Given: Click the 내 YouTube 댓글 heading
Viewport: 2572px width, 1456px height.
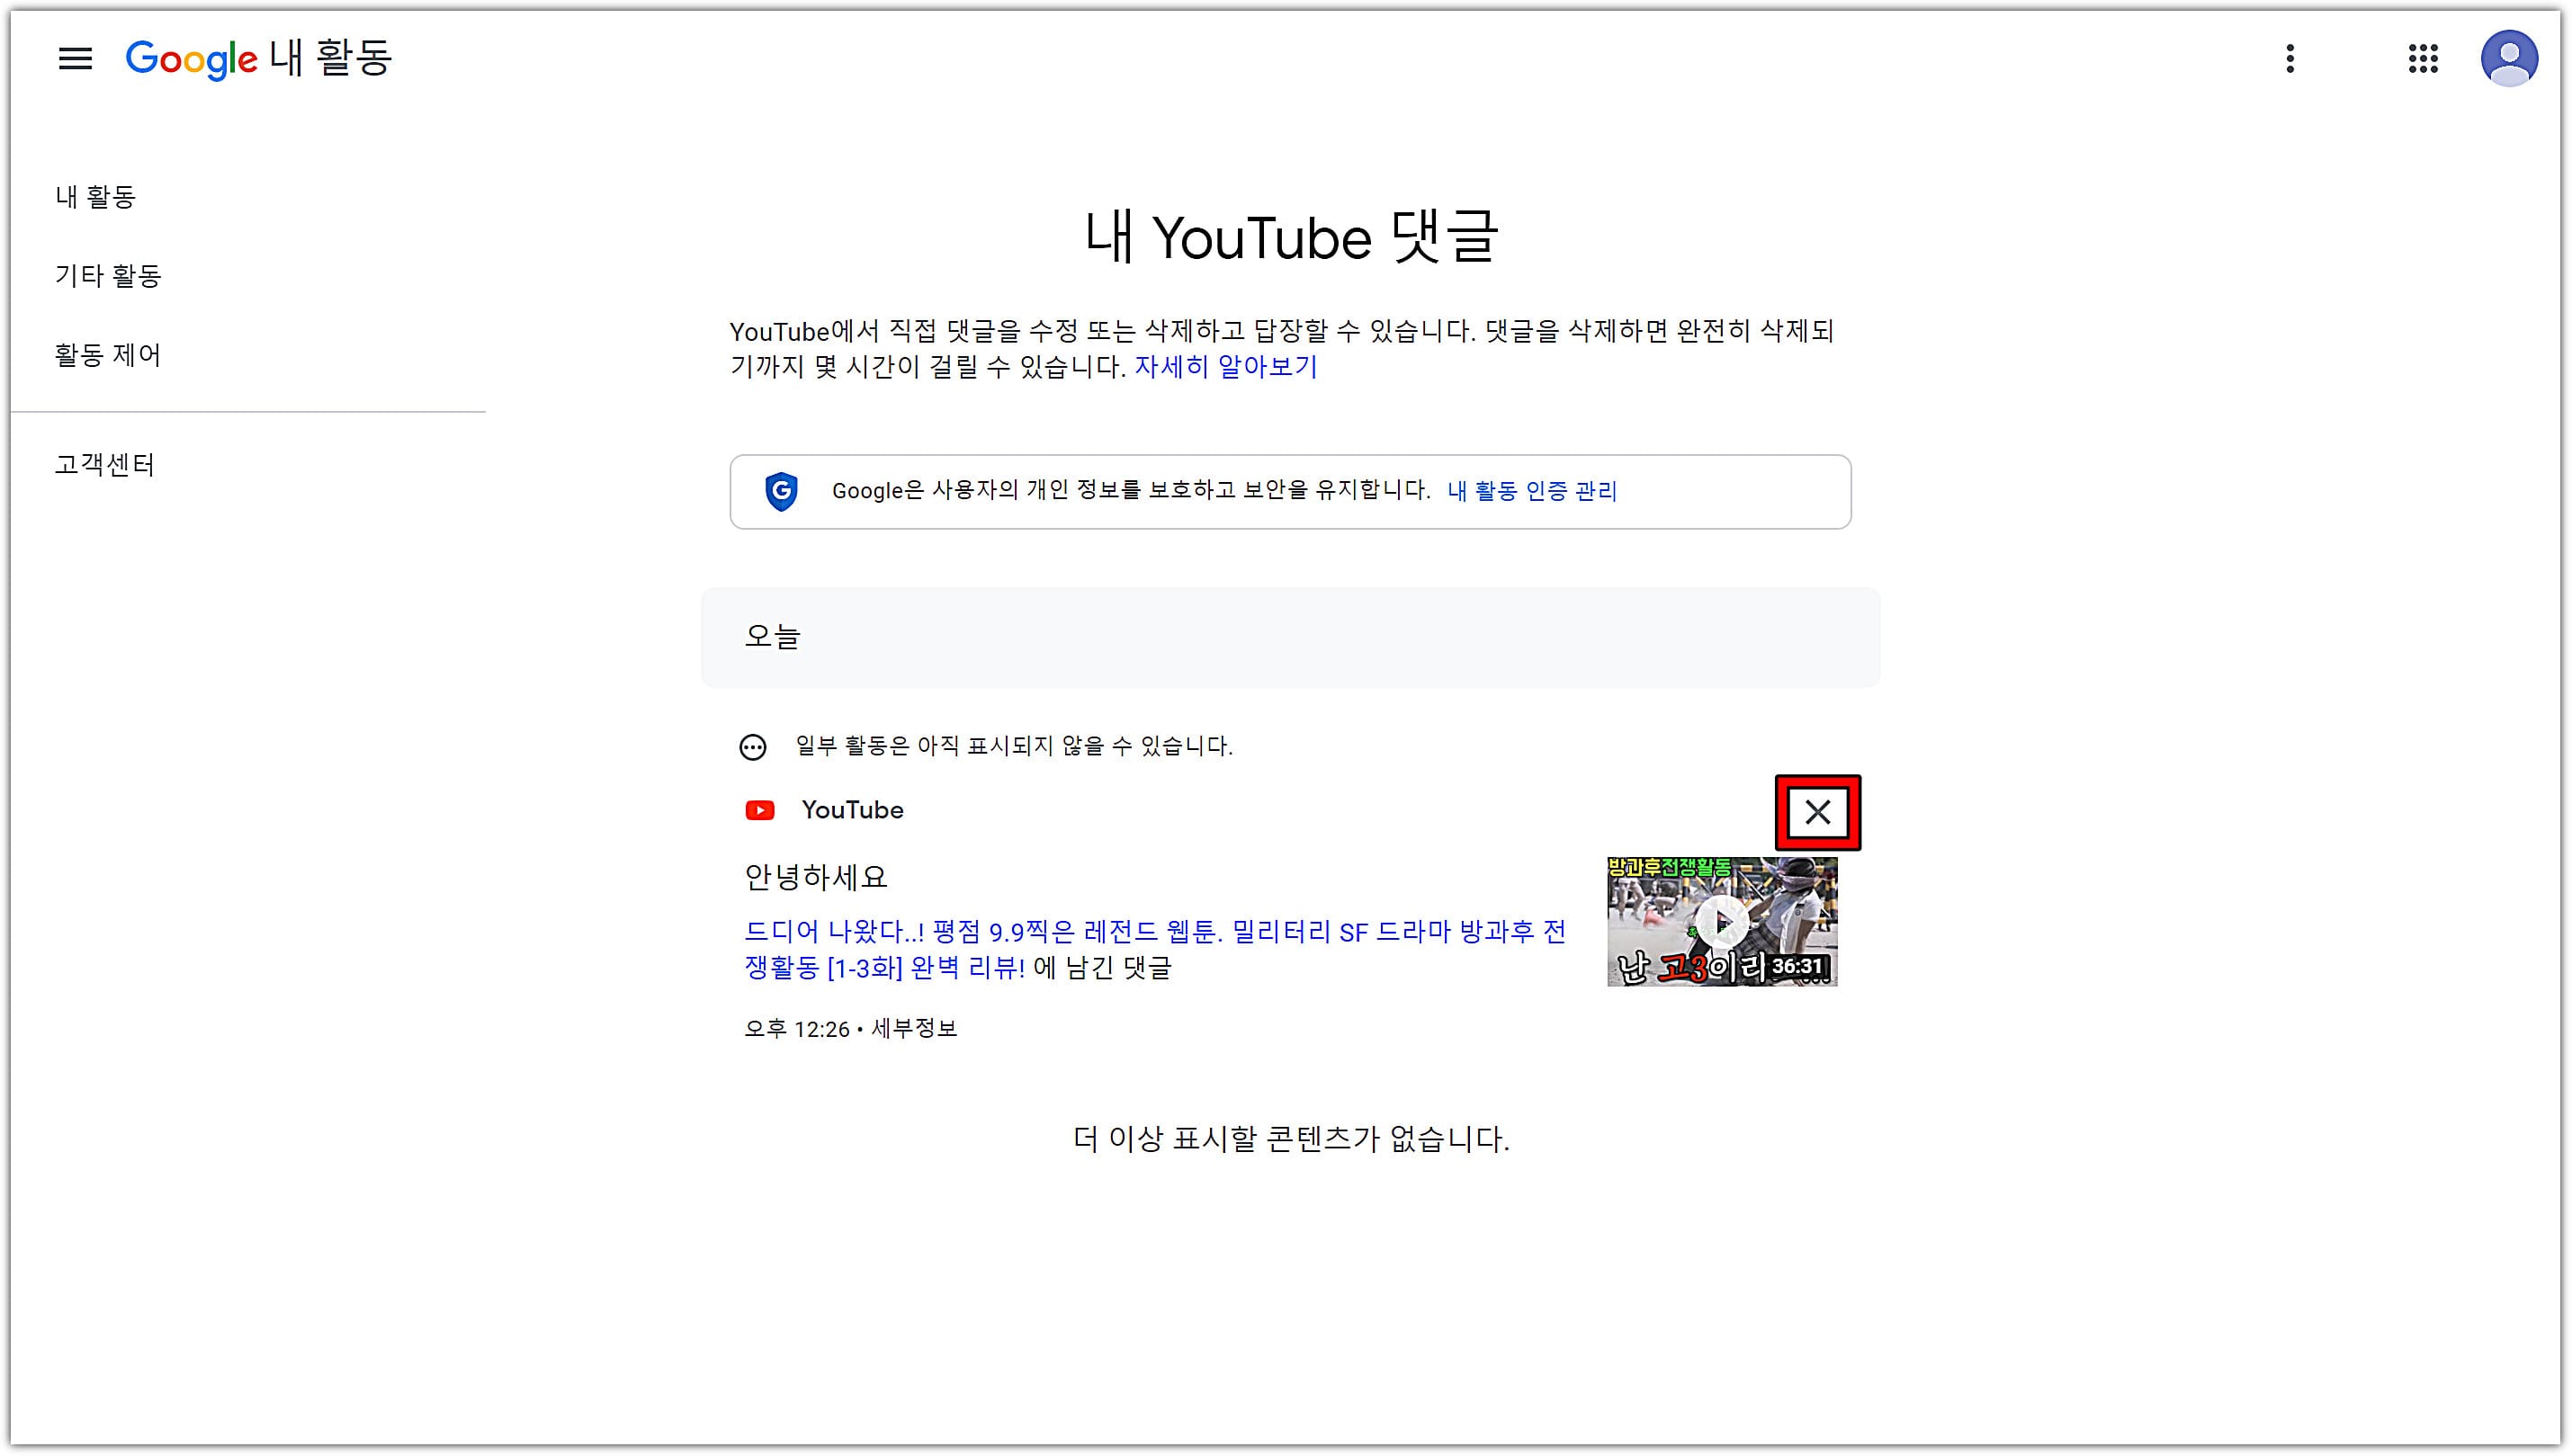Looking at the screenshot, I should tap(1291, 238).
